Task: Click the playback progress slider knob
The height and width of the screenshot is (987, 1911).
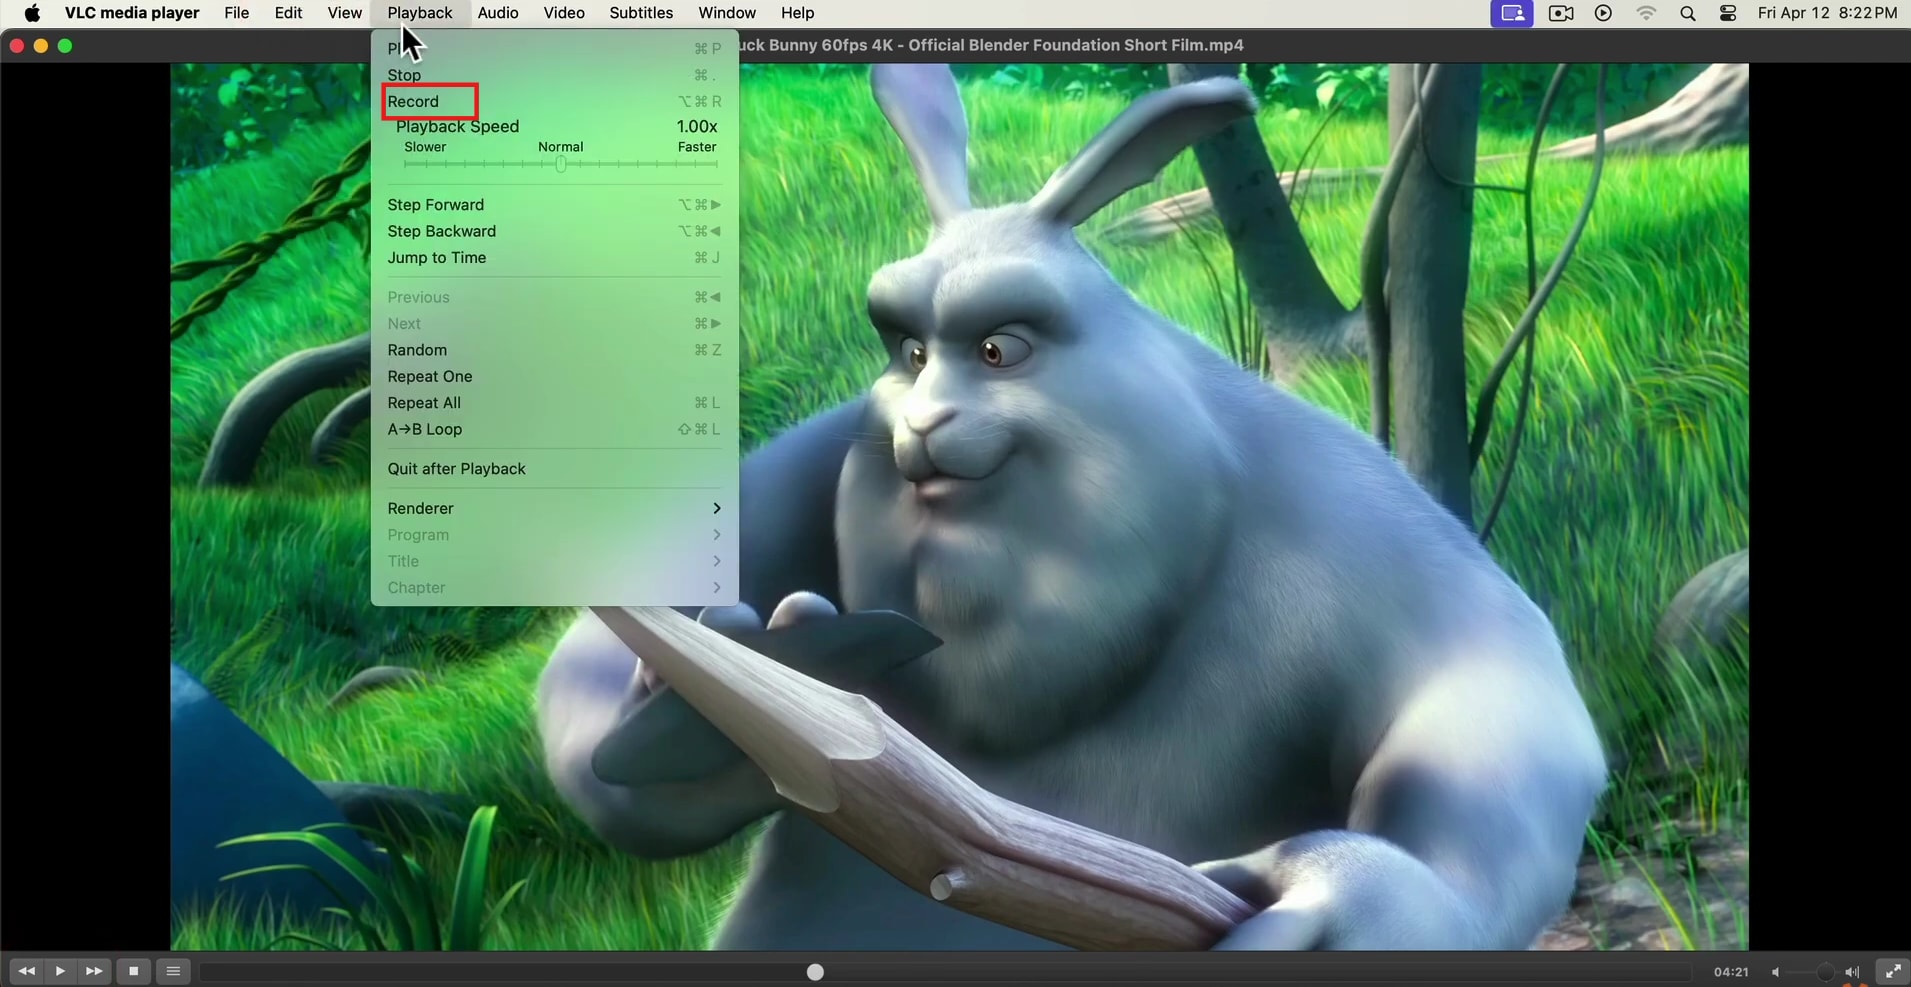Action: [815, 972]
